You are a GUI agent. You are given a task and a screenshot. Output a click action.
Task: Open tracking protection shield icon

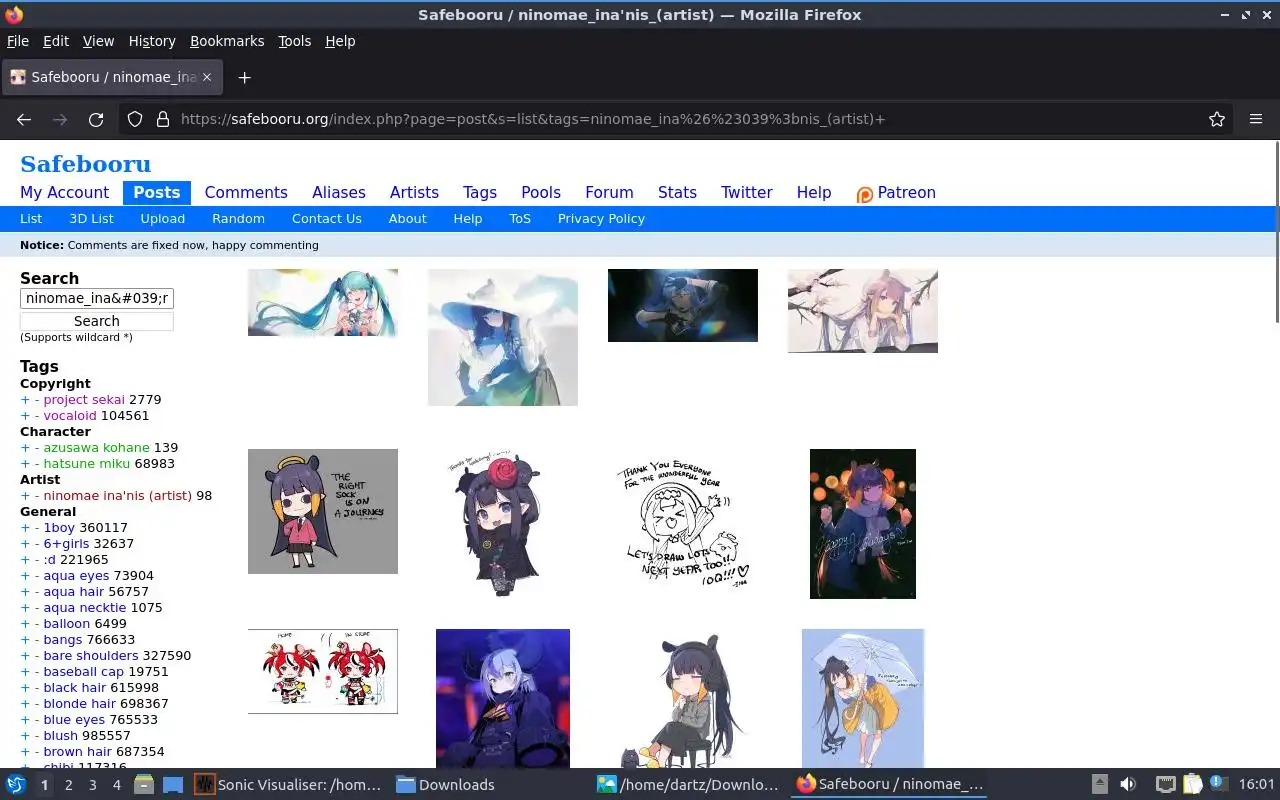click(135, 119)
